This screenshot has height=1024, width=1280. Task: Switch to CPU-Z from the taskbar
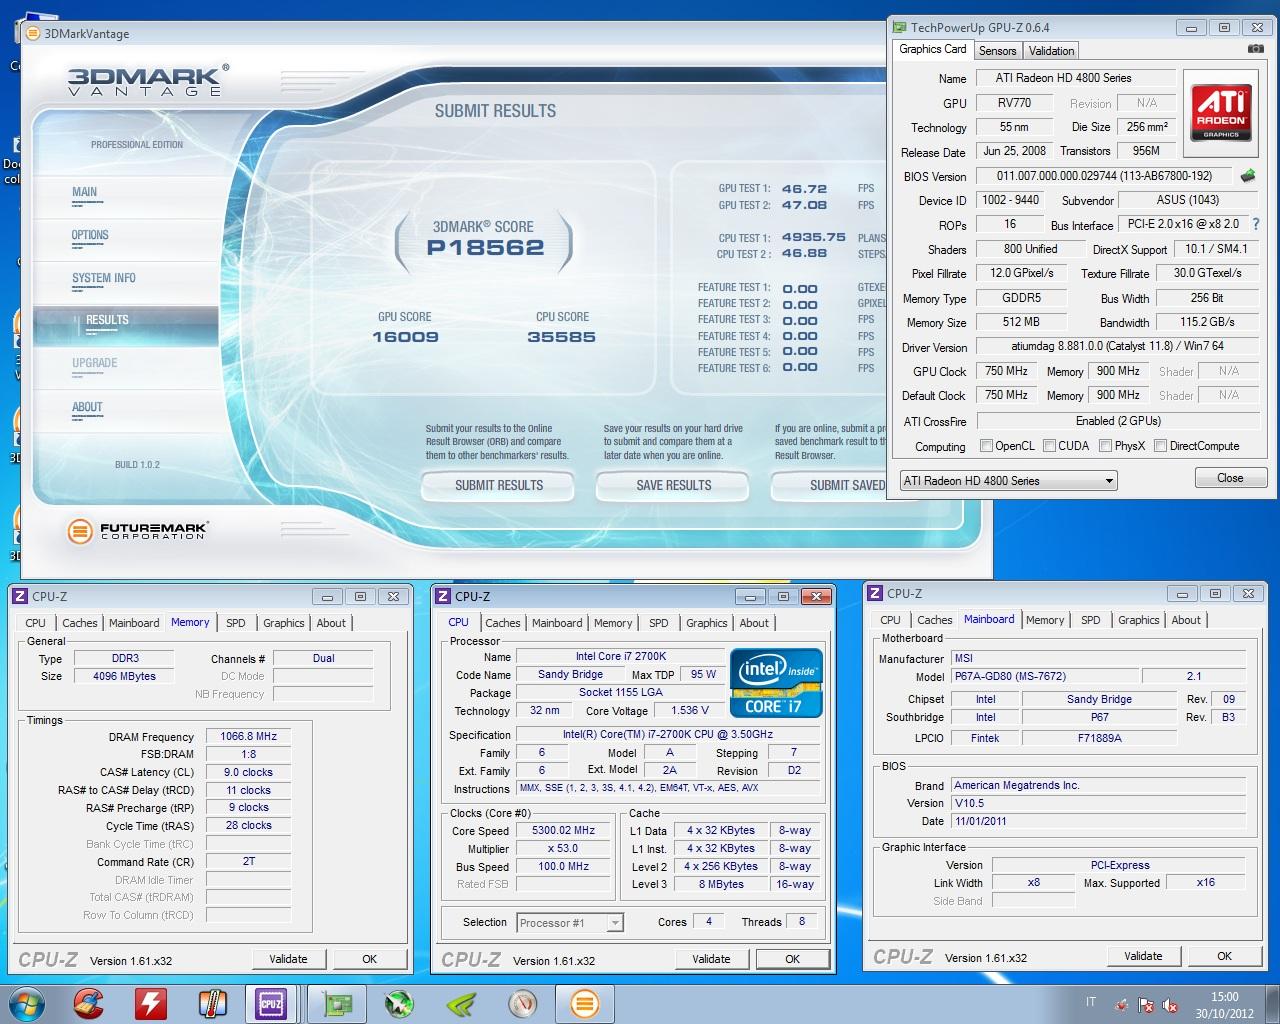(271, 1003)
